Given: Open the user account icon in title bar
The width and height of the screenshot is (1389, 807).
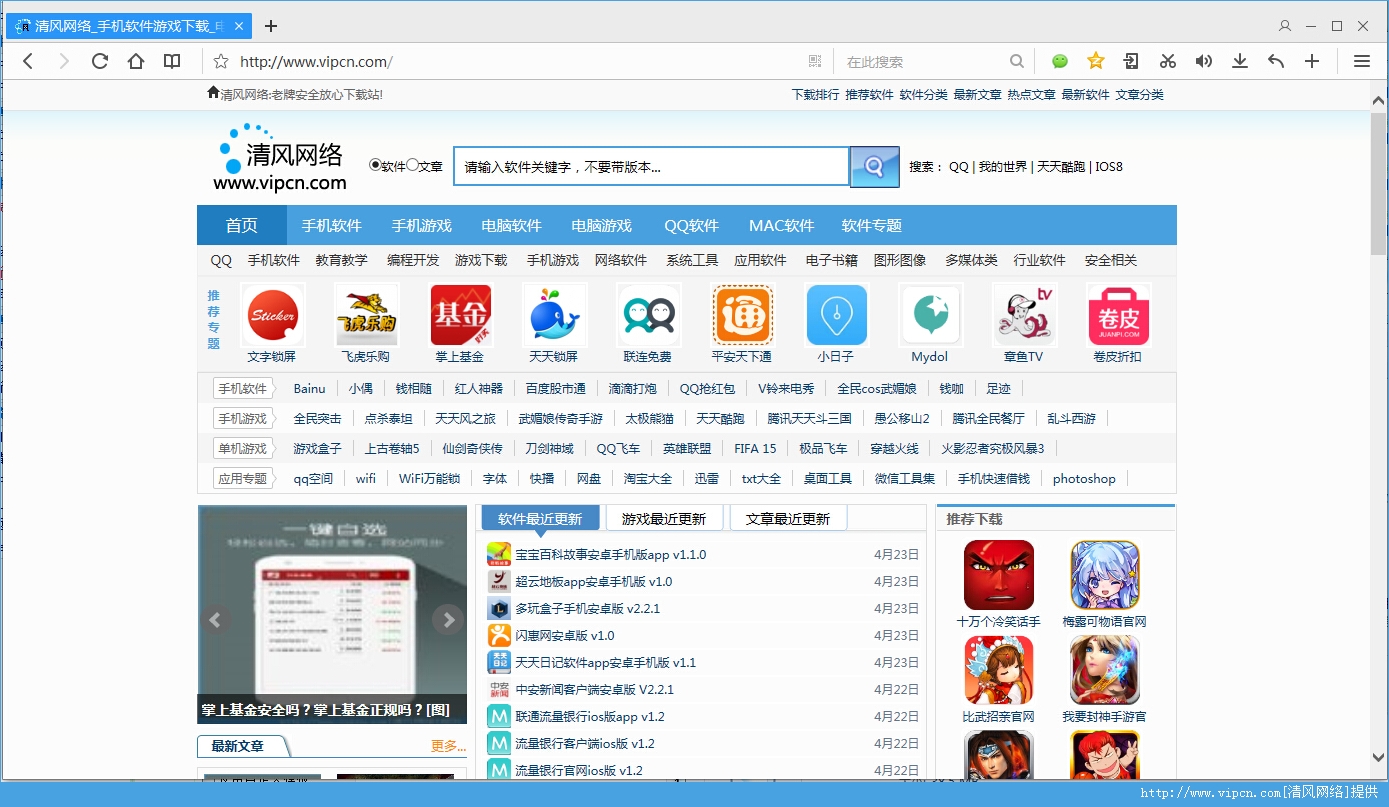Looking at the screenshot, I should (1286, 25).
